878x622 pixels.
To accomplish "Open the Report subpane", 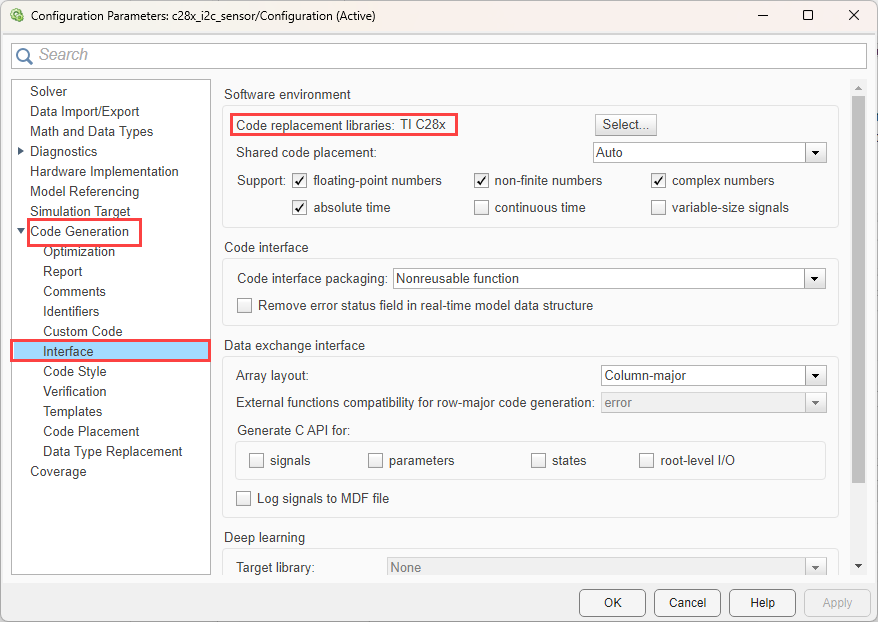I will tap(63, 272).
